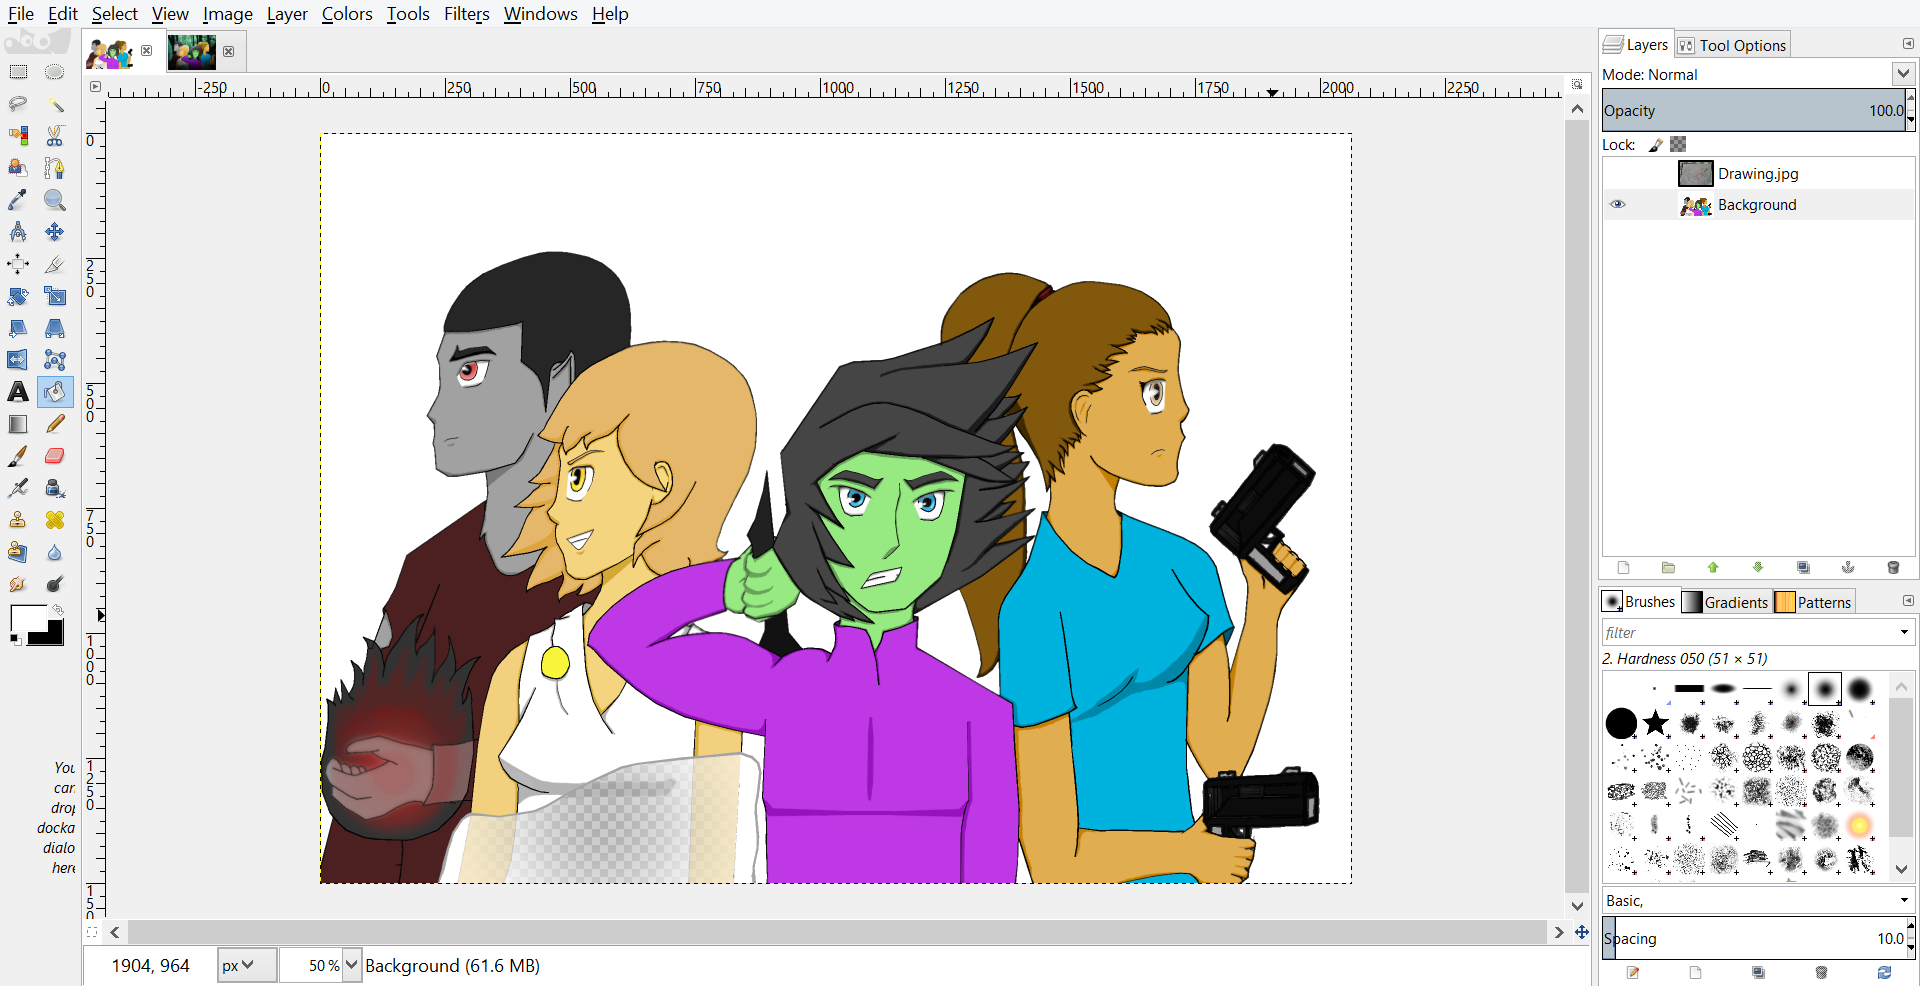Select the Bucket Fill tool
Image resolution: width=1920 pixels, height=986 pixels.
[x=54, y=392]
